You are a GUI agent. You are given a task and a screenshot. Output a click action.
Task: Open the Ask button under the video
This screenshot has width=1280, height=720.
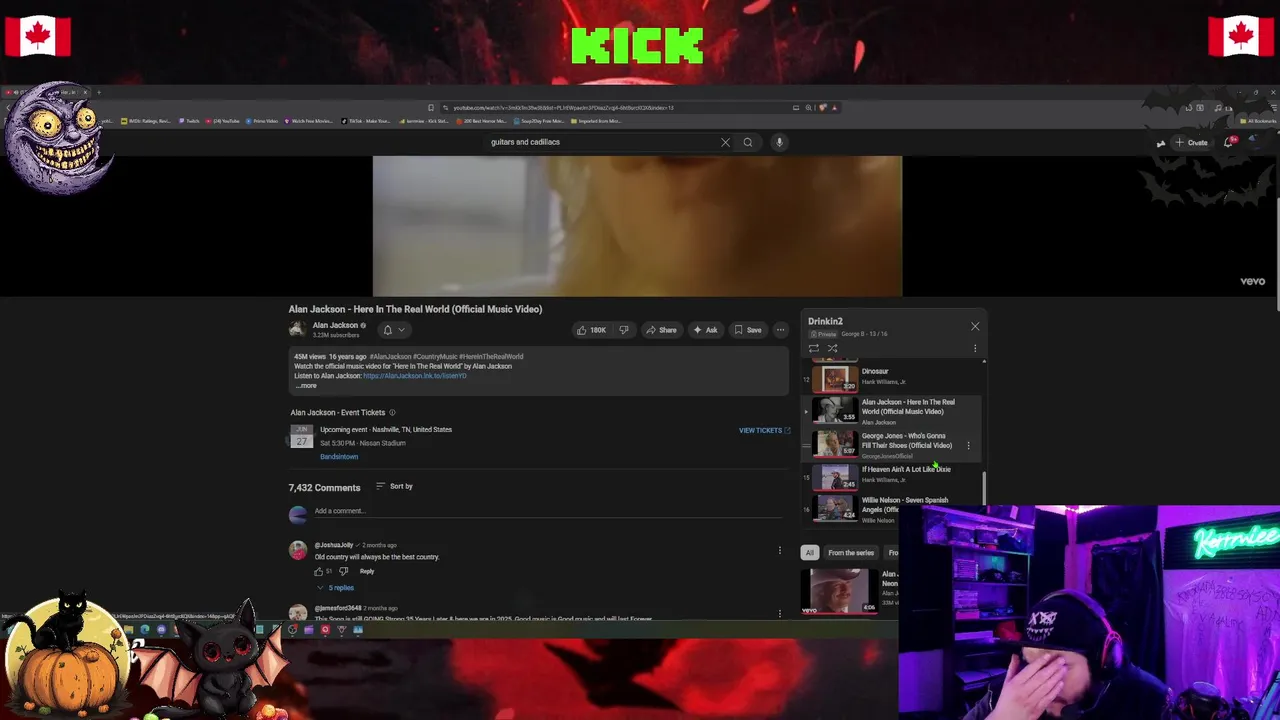pos(705,330)
